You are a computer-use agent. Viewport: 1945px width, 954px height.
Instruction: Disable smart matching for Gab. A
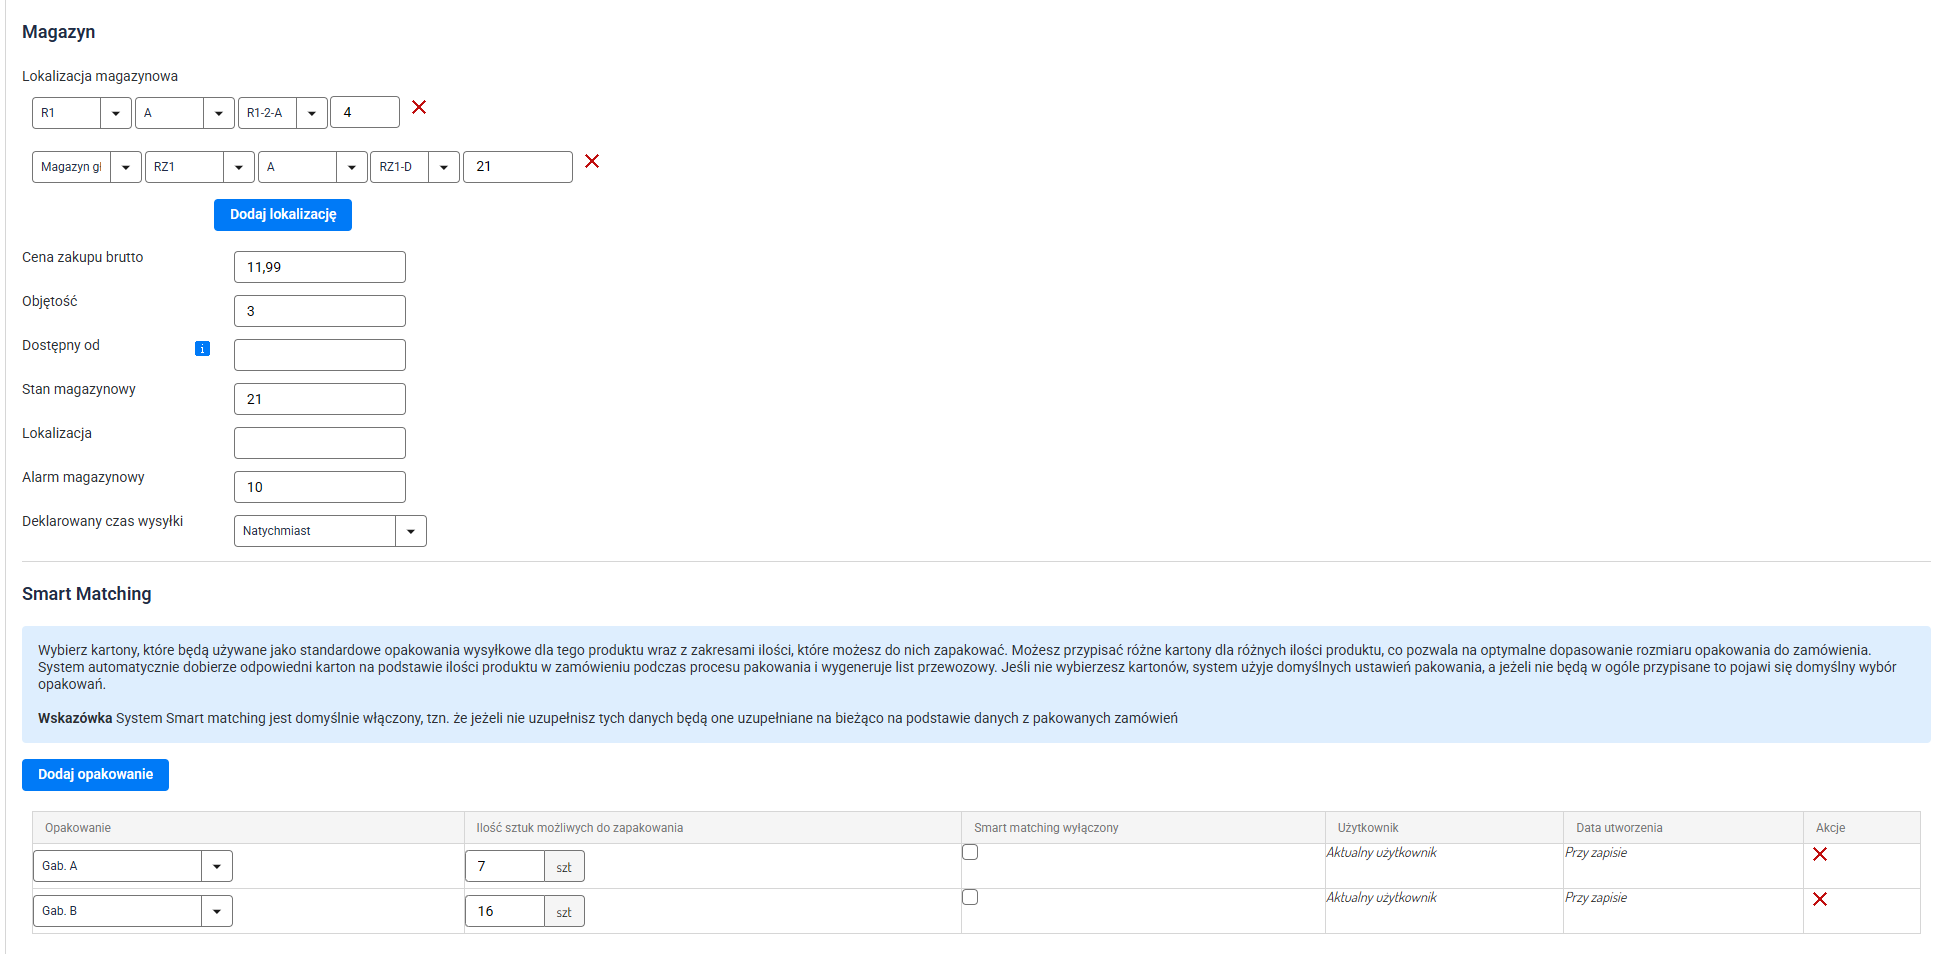tap(970, 852)
